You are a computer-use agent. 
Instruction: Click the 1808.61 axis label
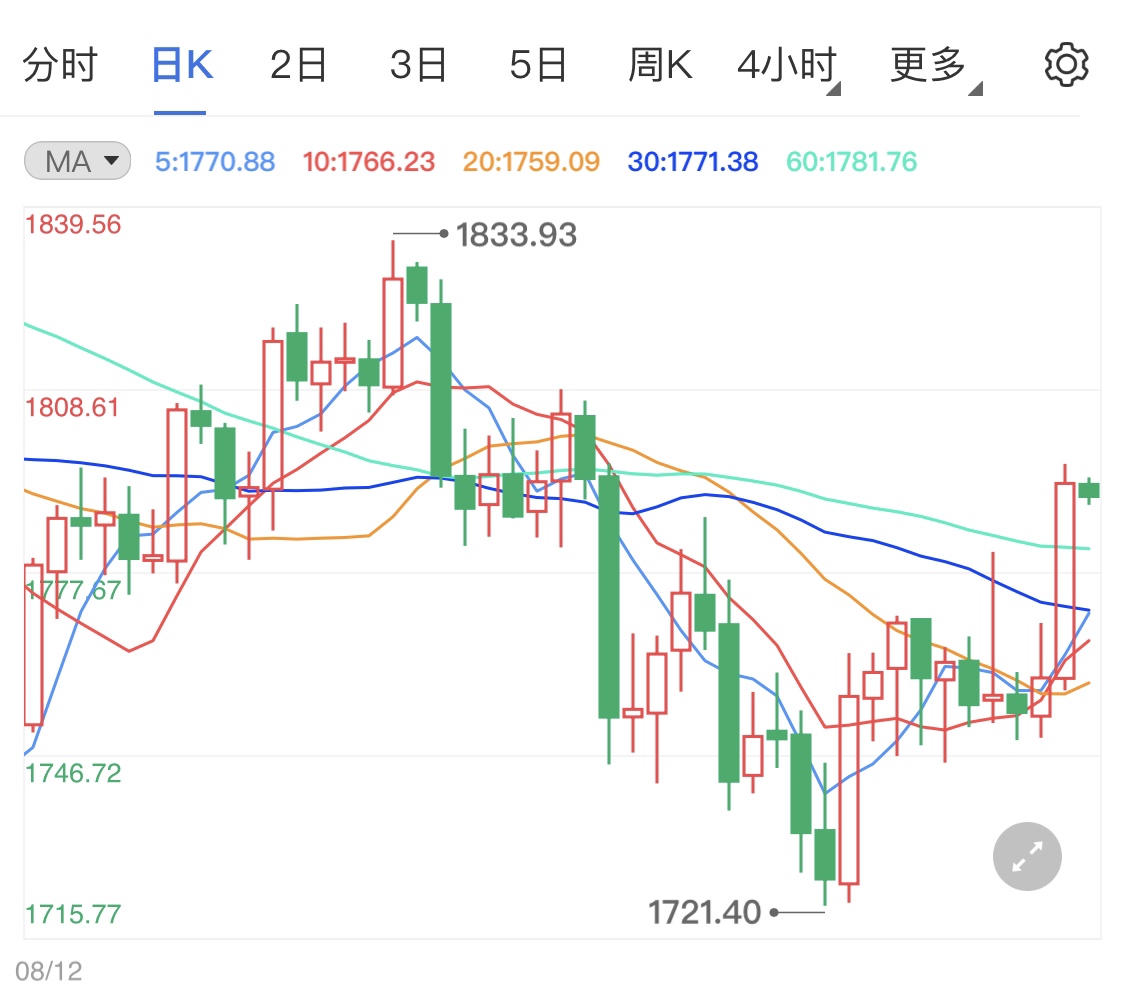pyautogui.click(x=72, y=408)
